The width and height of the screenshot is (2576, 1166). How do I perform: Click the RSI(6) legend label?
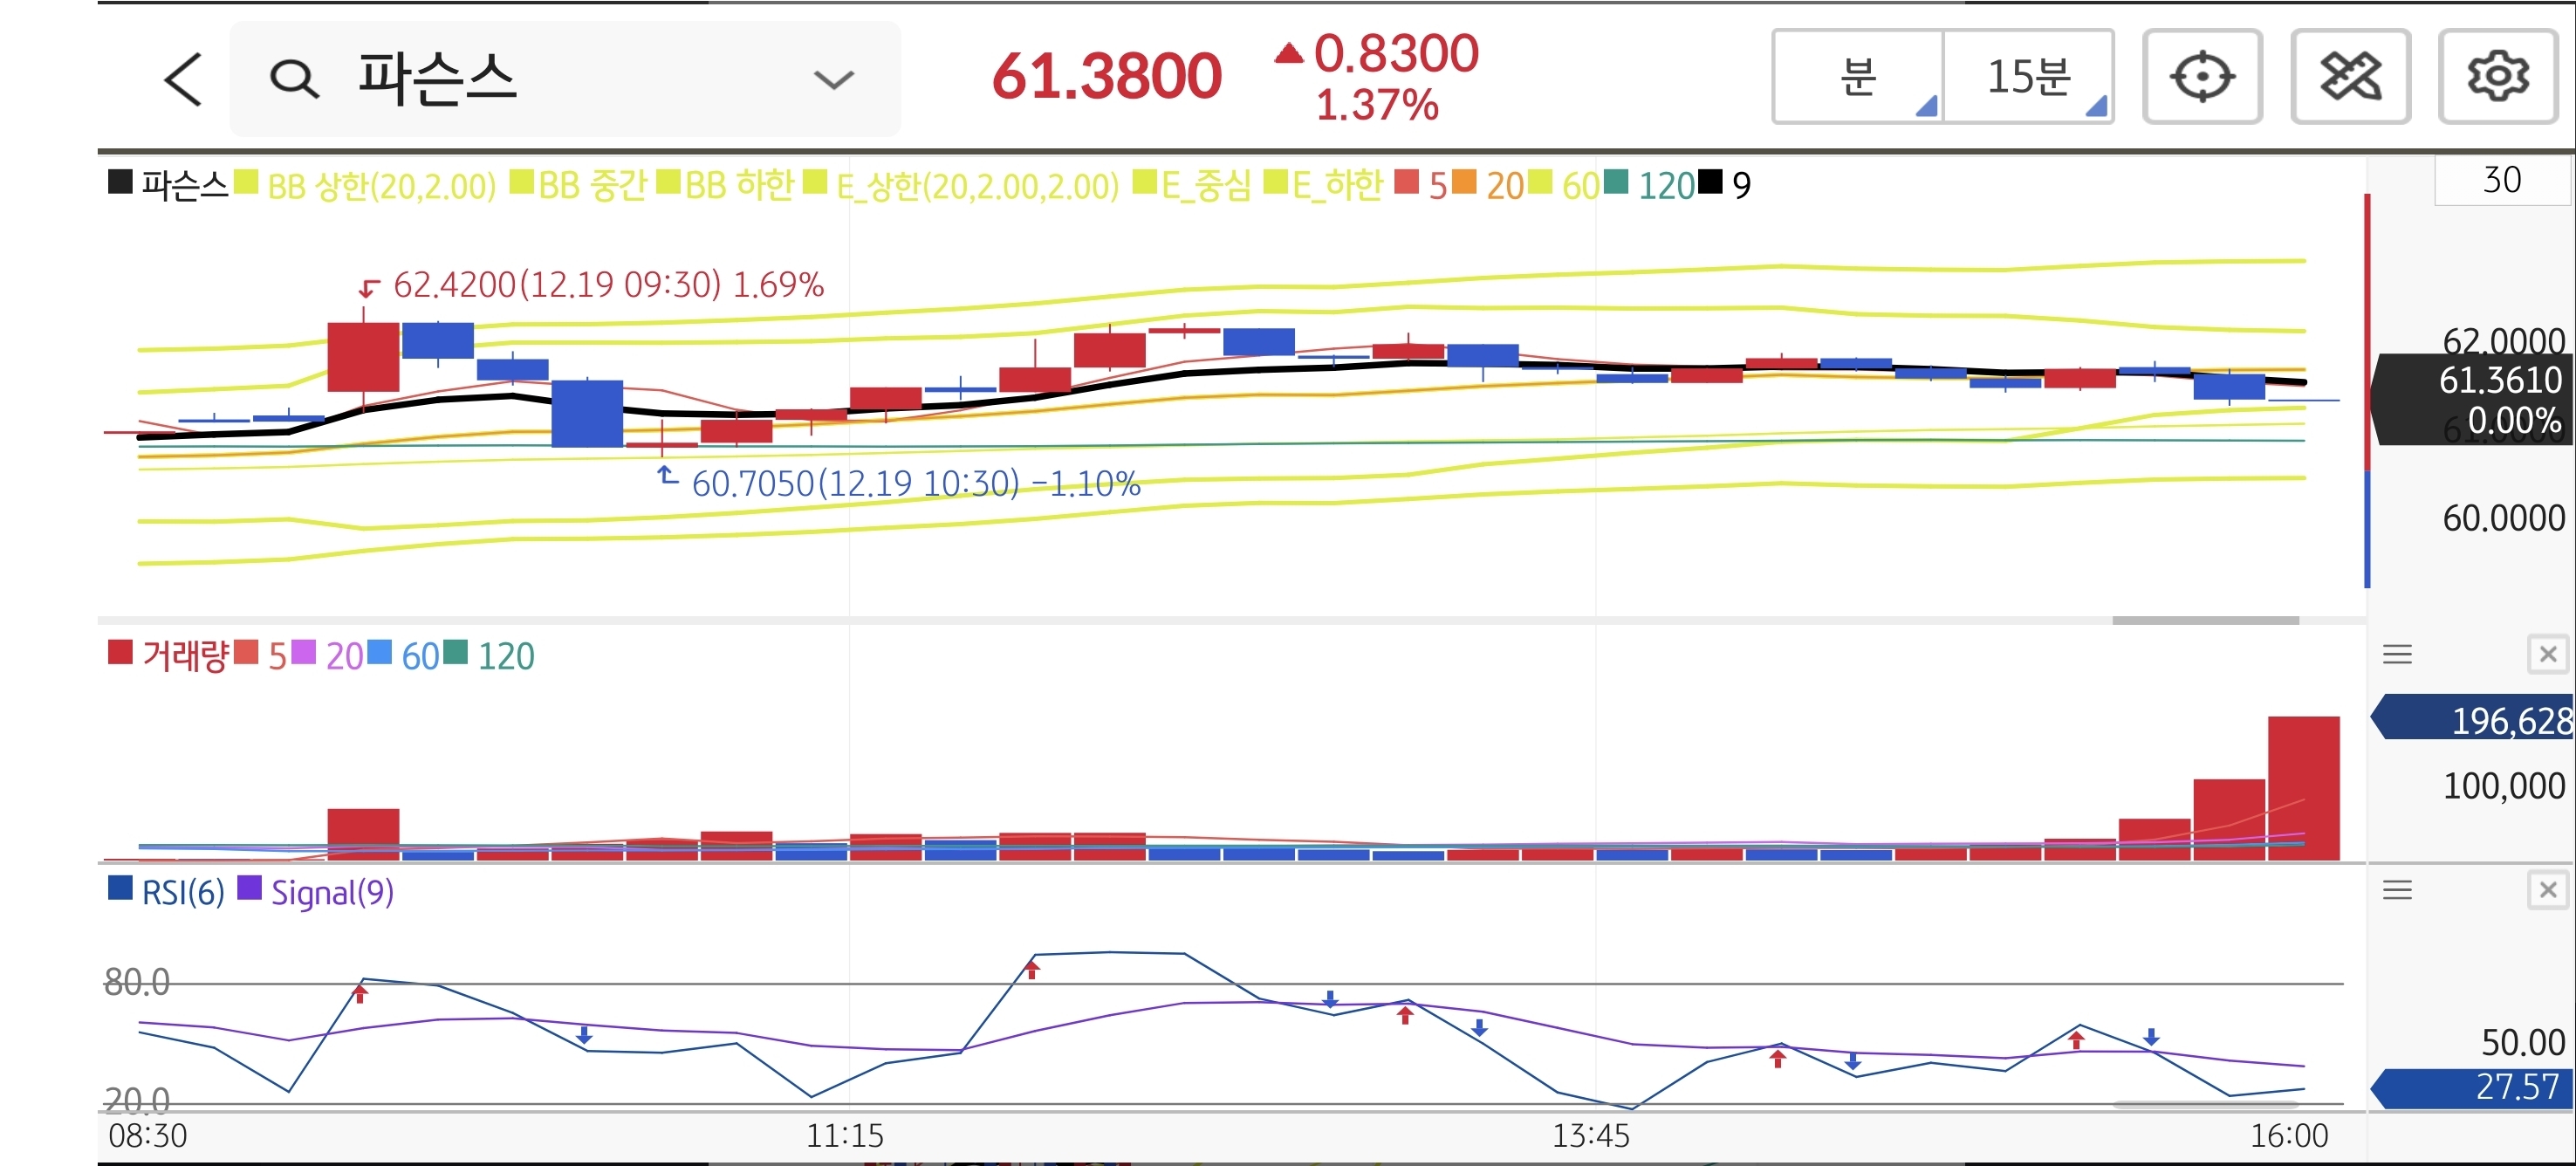182,892
